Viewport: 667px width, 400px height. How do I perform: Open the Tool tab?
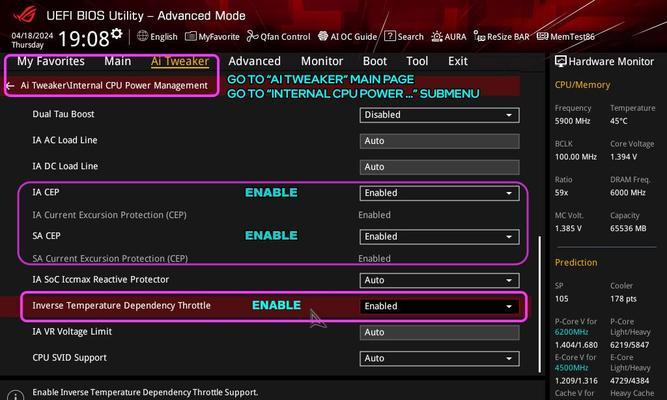(x=417, y=61)
